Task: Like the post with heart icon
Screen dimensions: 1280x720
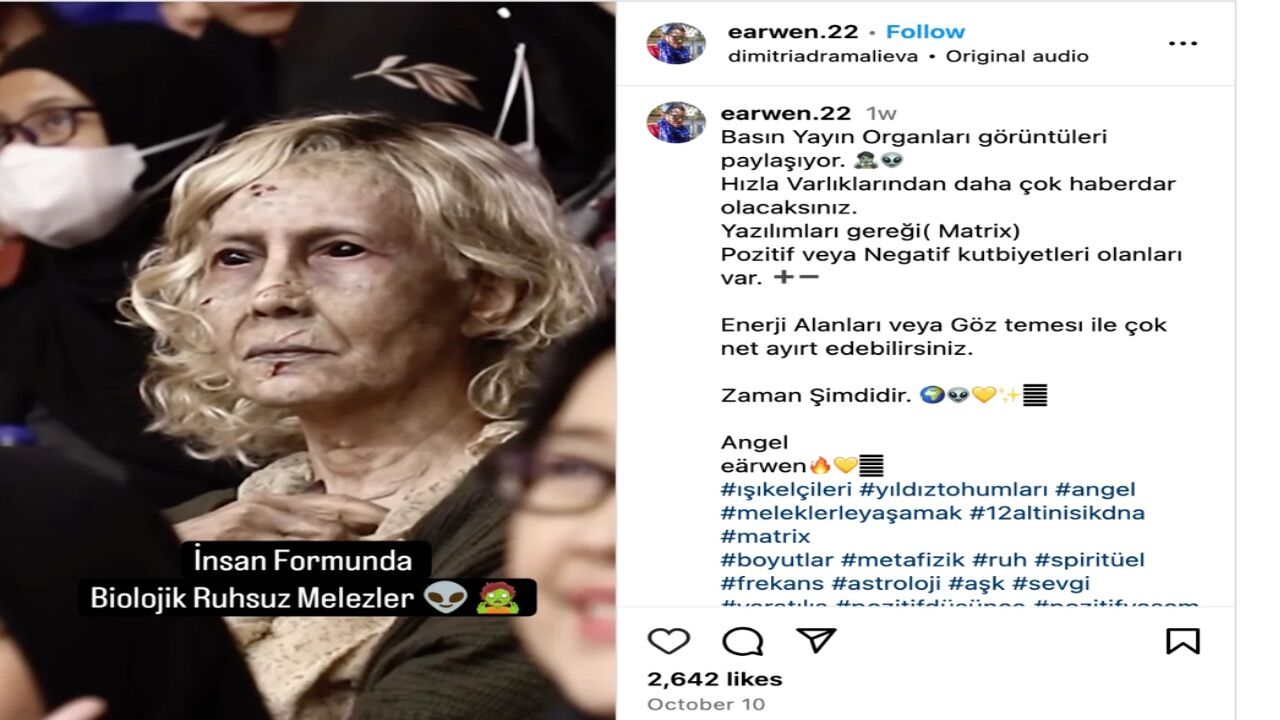Action: tap(668, 641)
